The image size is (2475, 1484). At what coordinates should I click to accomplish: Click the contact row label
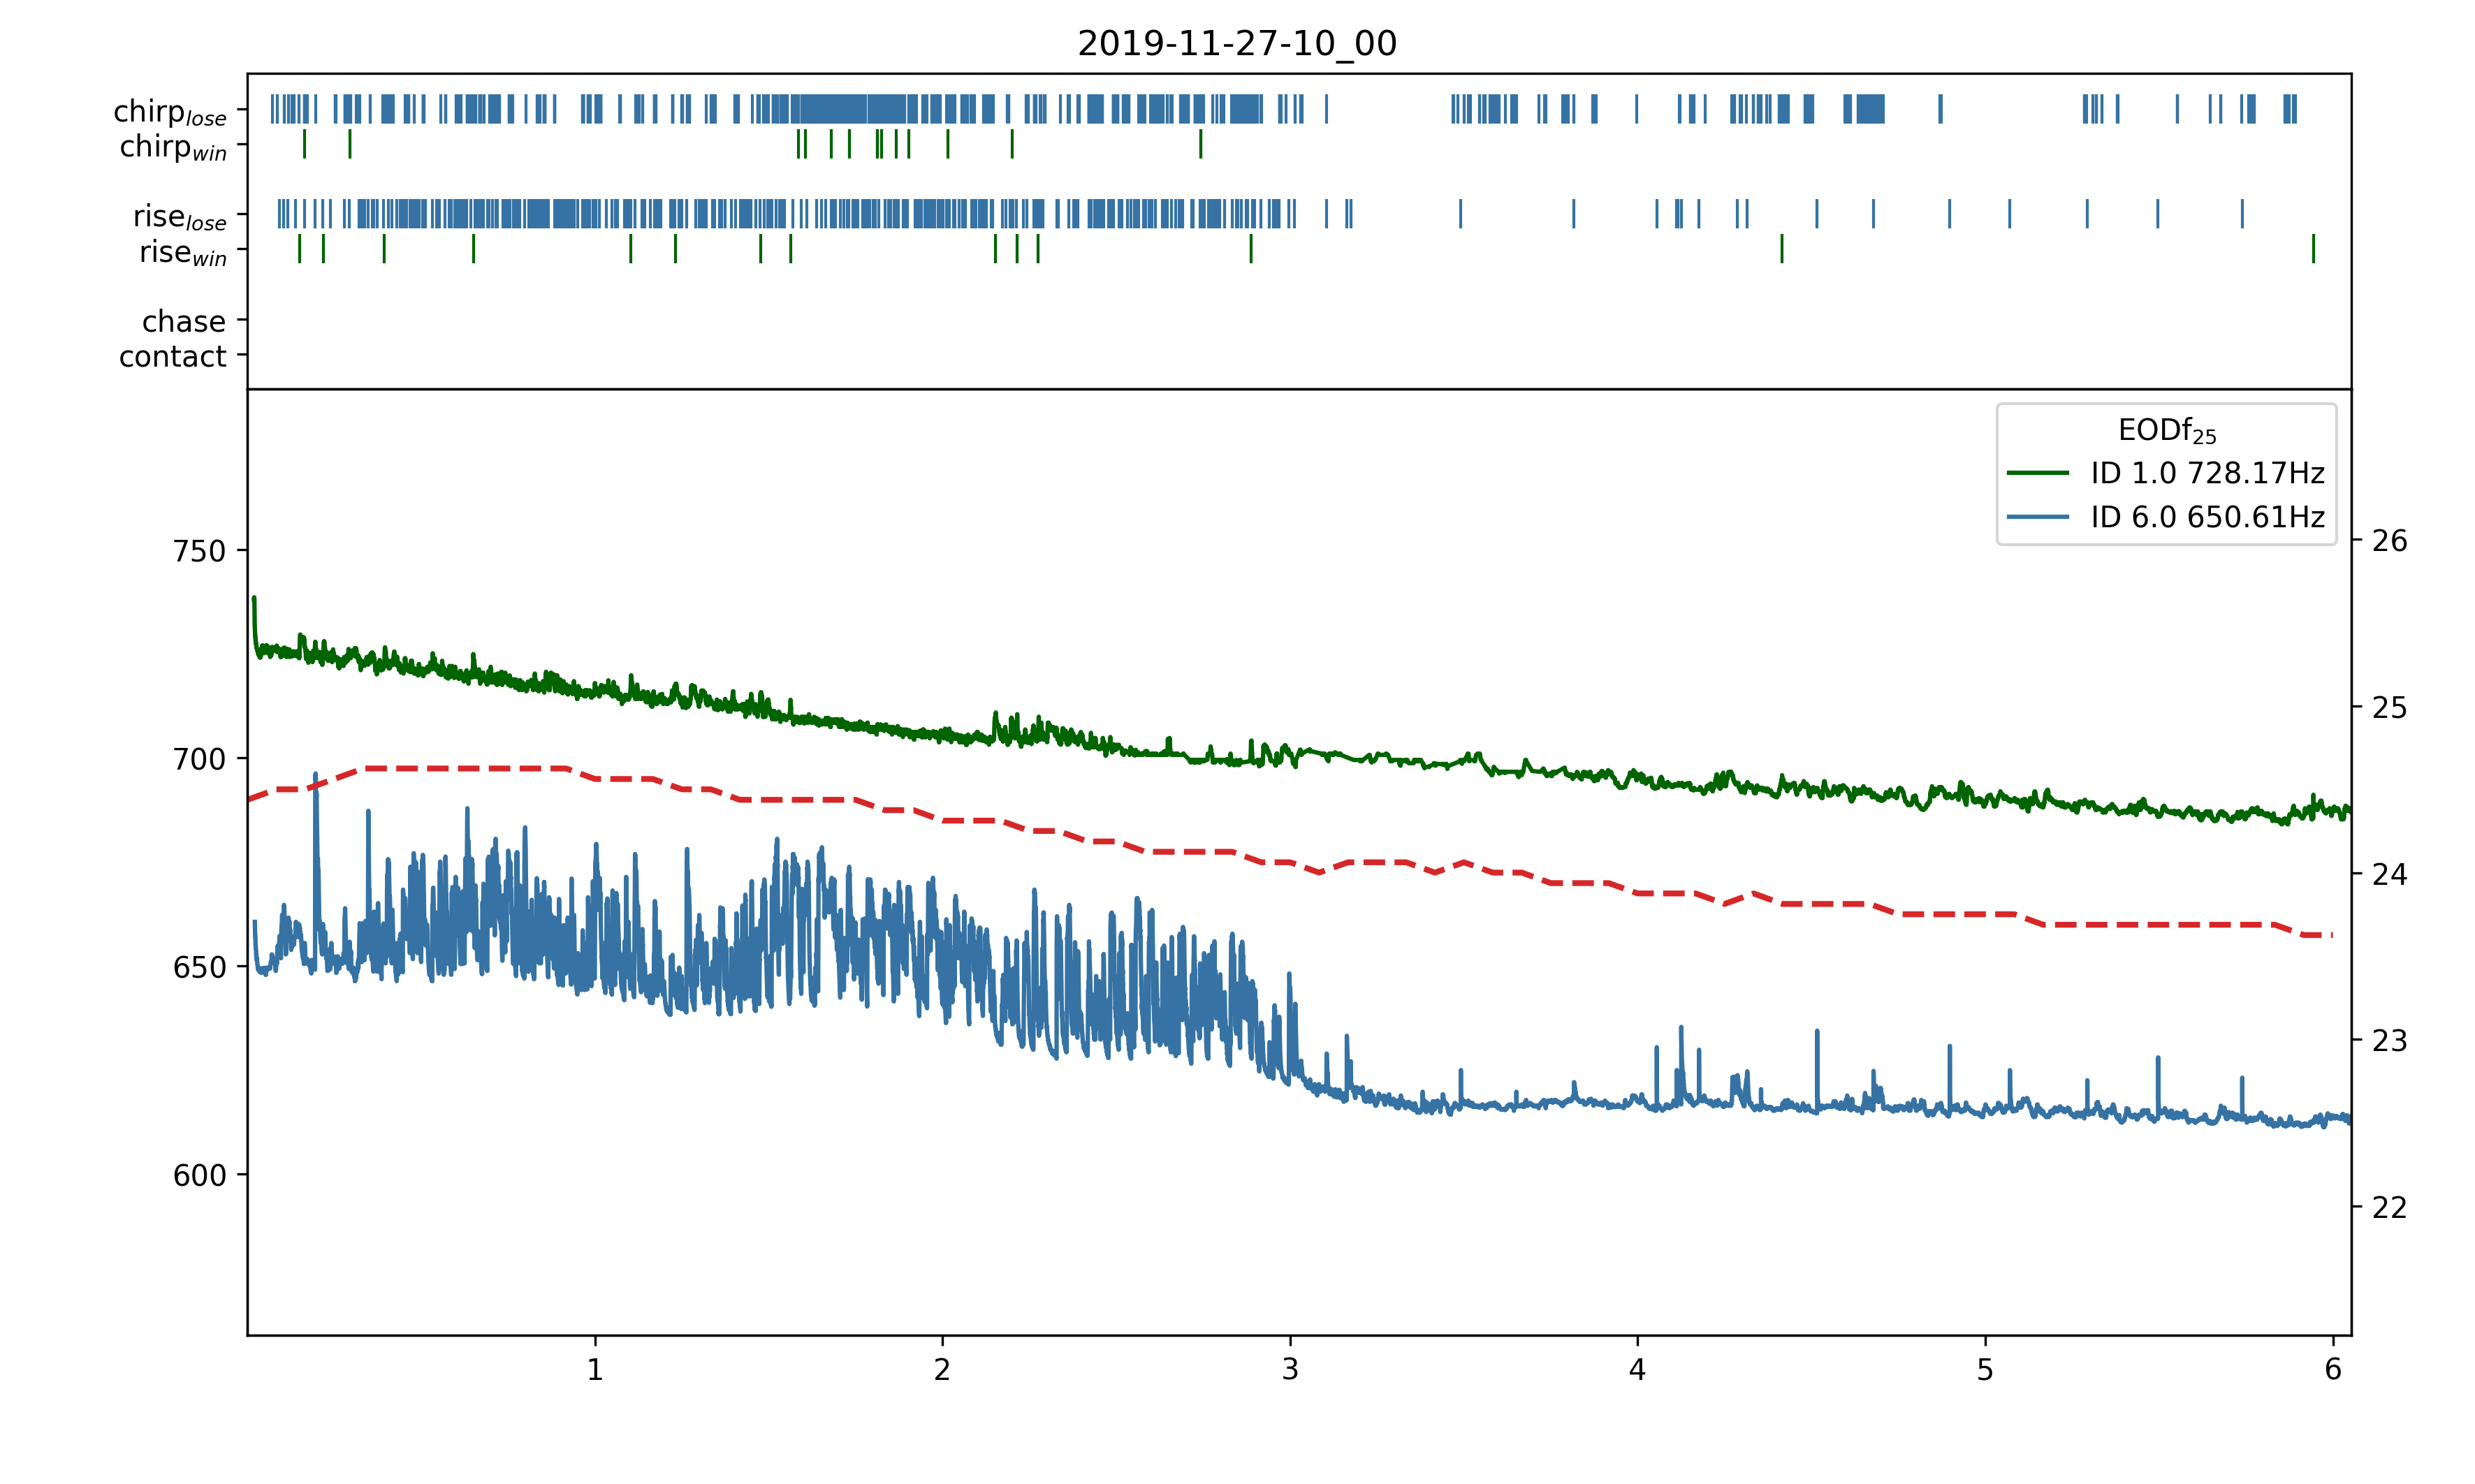(172, 356)
